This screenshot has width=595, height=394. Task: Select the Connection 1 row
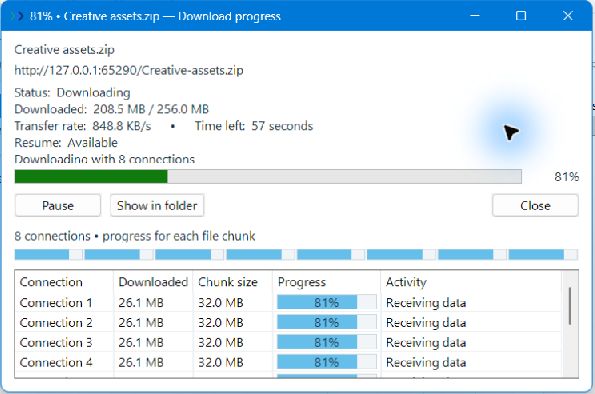pyautogui.click(x=288, y=303)
